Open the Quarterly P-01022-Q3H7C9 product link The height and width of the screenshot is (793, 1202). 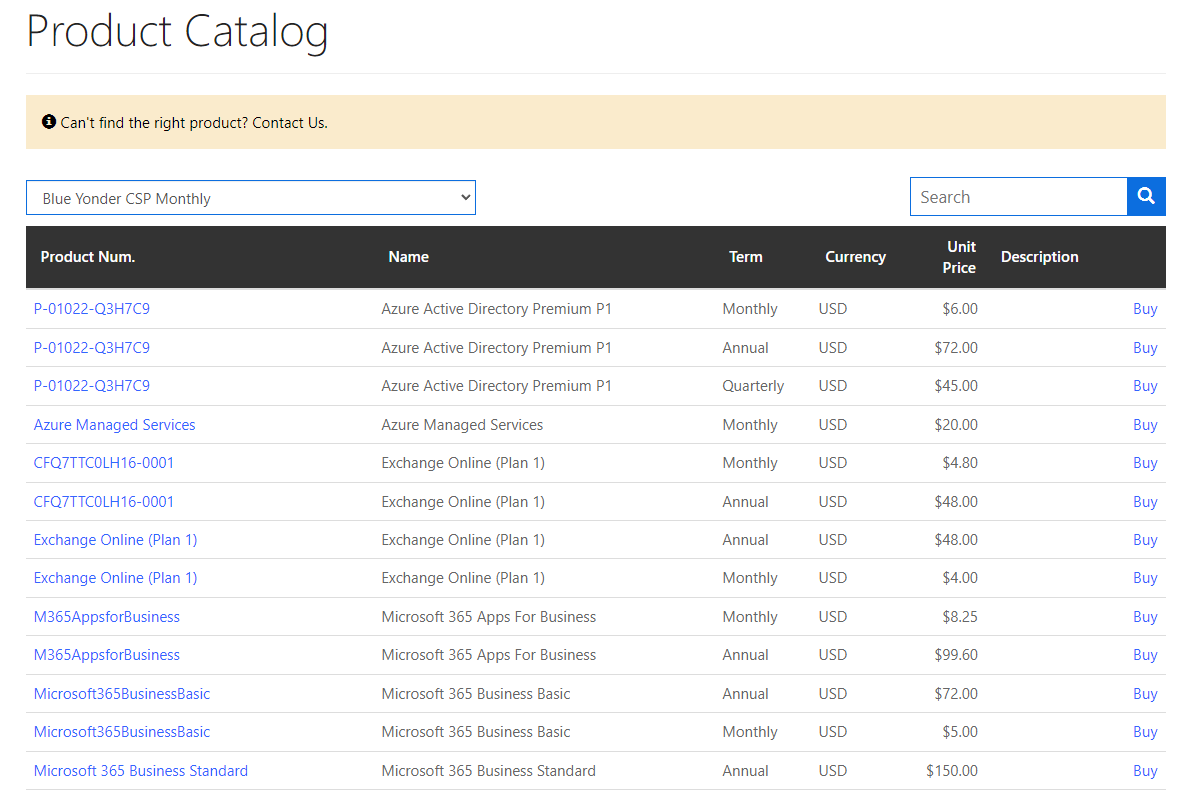click(91, 386)
